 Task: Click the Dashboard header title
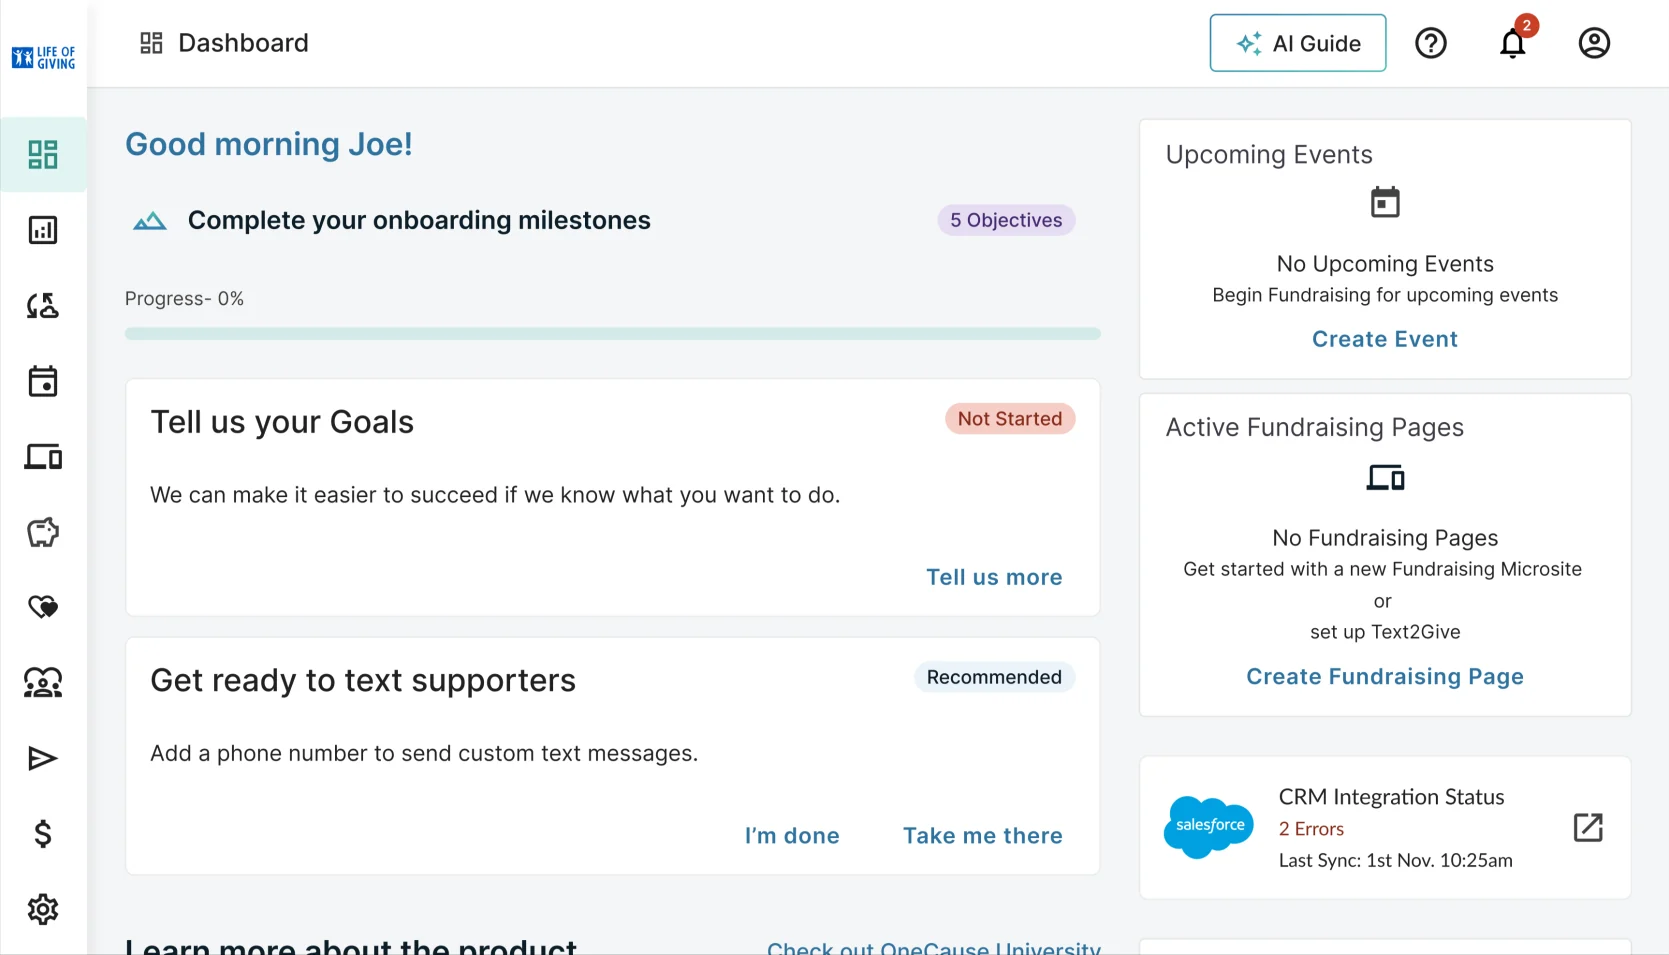coord(243,43)
